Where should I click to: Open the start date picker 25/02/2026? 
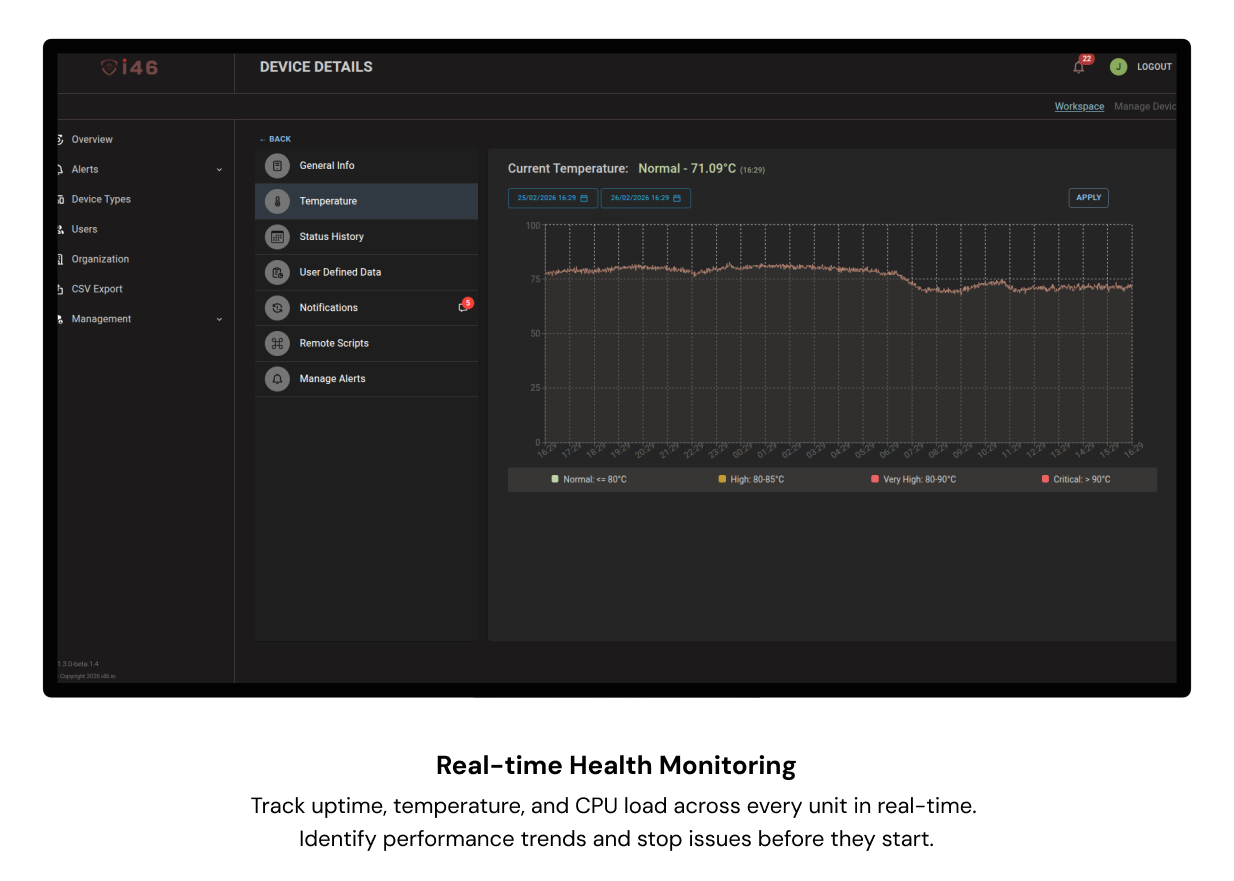pyautogui.click(x=552, y=198)
